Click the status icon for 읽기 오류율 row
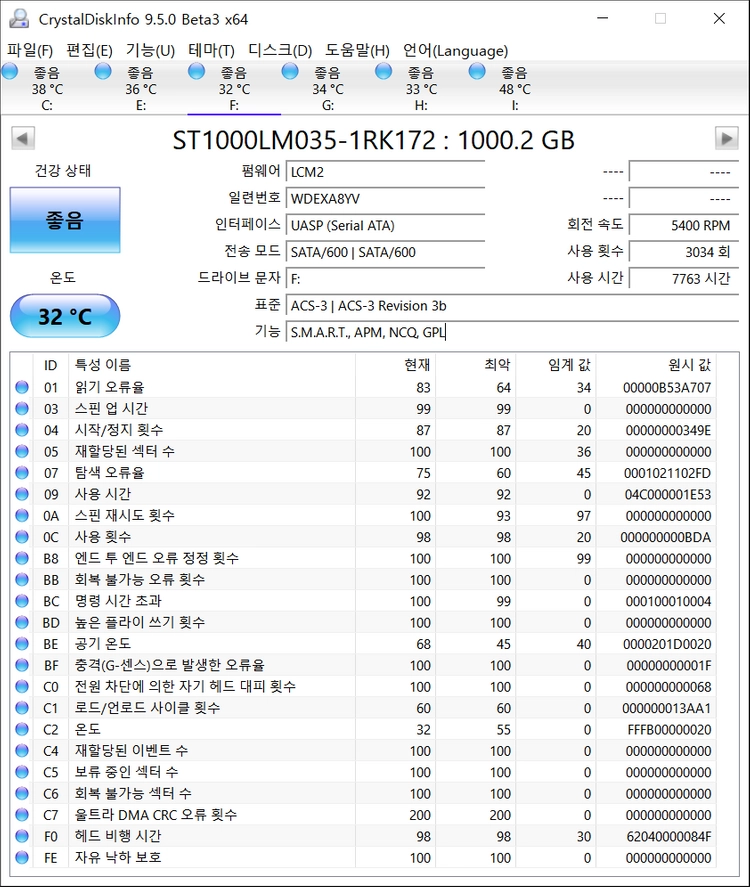This screenshot has height=887, width=750. [22, 387]
